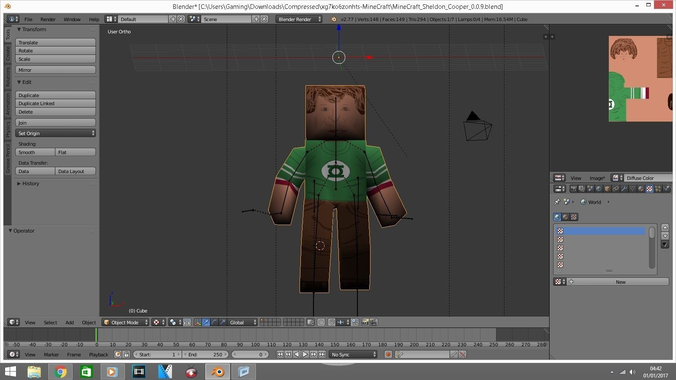
Task: Enable texture slot checkbox beside list
Action: [x=665, y=245]
